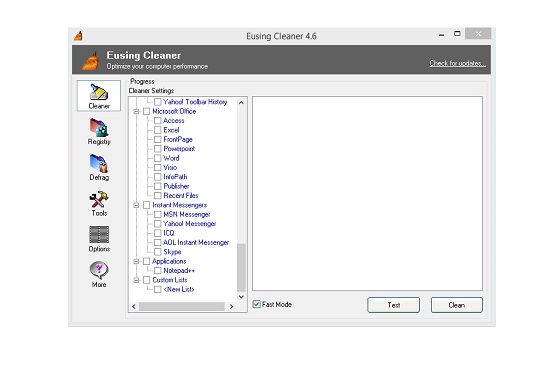Collapse the Microsoft Office tree node
The image size is (550, 369).
click(136, 112)
